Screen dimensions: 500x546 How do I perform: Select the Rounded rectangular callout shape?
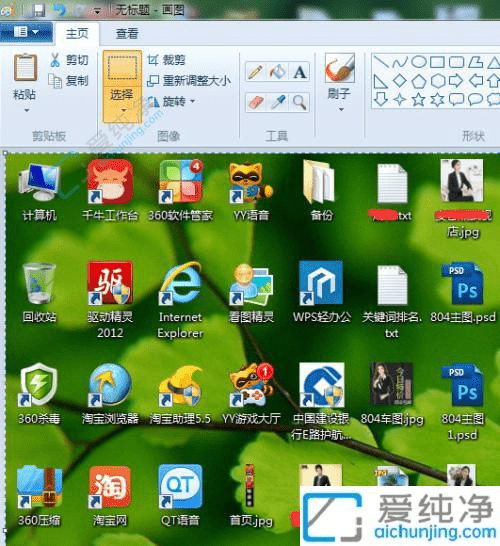456,100
